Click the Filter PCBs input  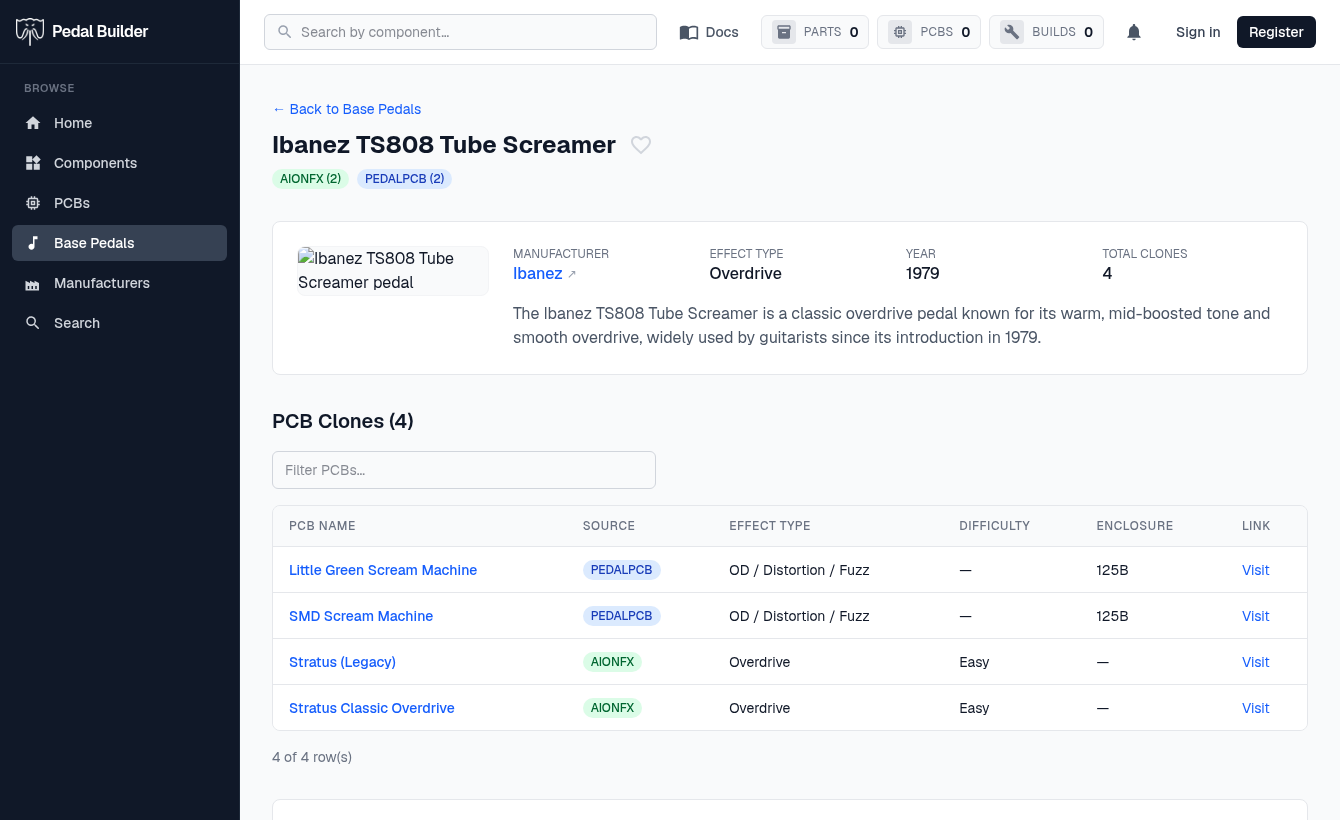[464, 470]
